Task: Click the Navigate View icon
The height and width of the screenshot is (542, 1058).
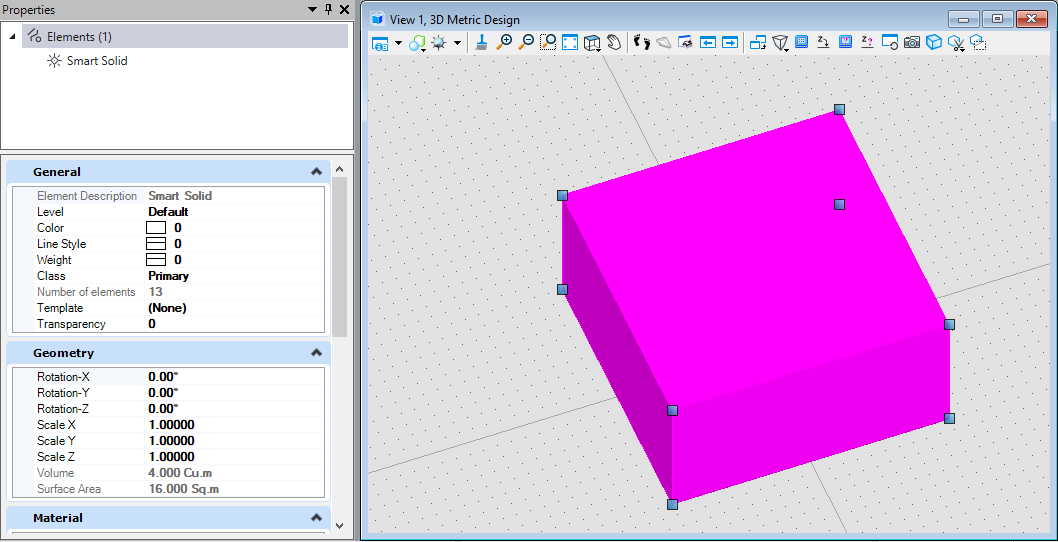Action: [x=686, y=43]
